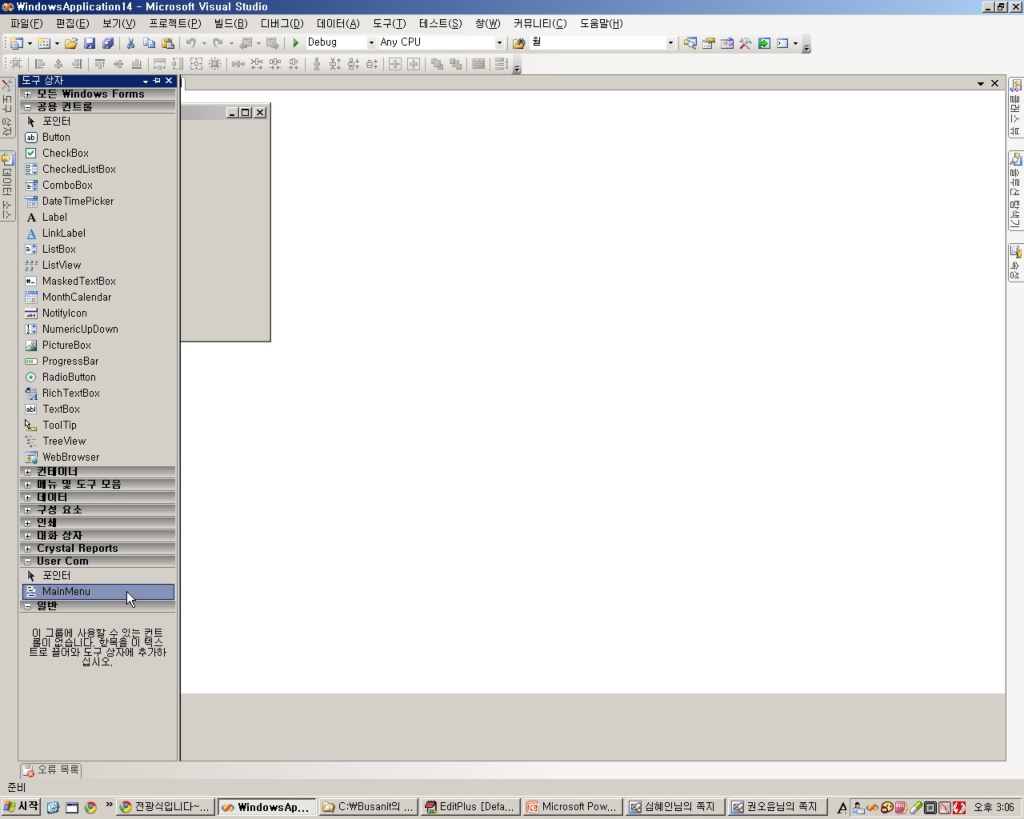Click the Align Lefts layout icon

click(x=40, y=64)
